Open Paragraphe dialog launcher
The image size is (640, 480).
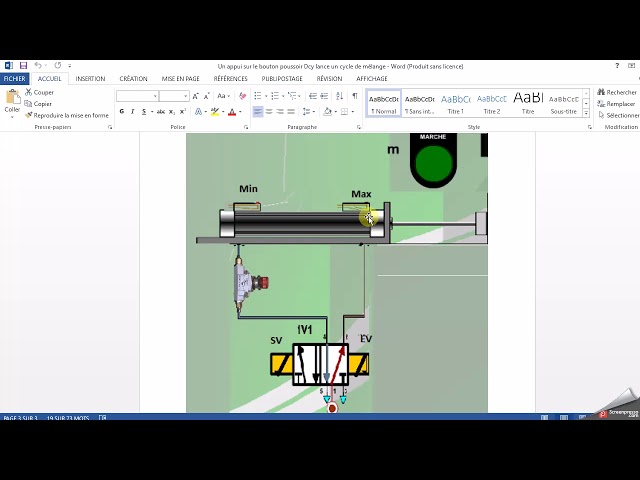[359, 127]
